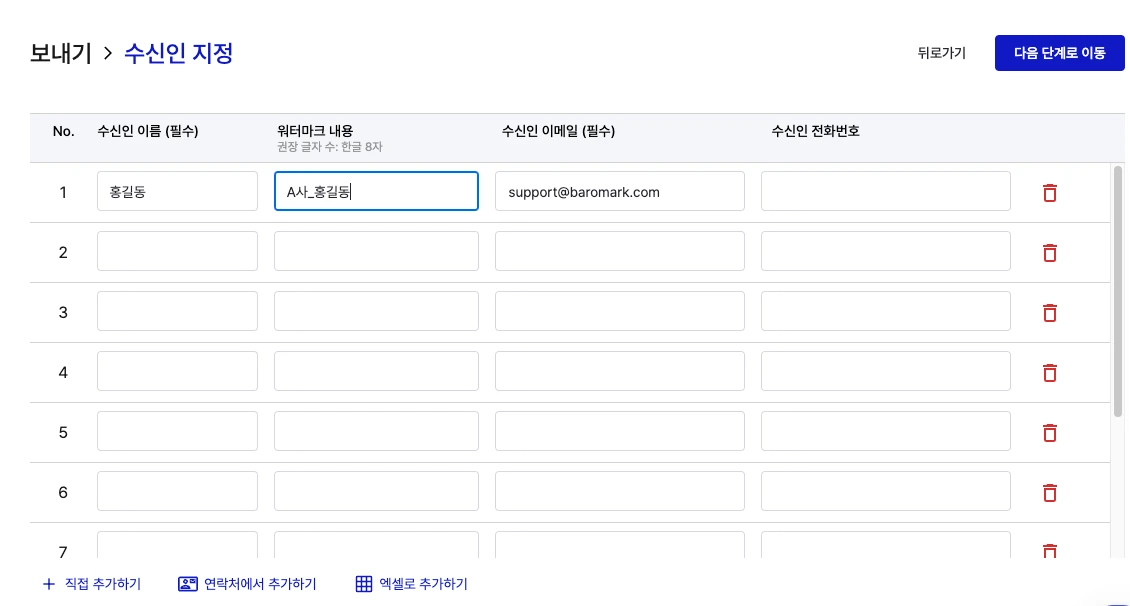Delete row 6 with the trash icon

click(1049, 492)
